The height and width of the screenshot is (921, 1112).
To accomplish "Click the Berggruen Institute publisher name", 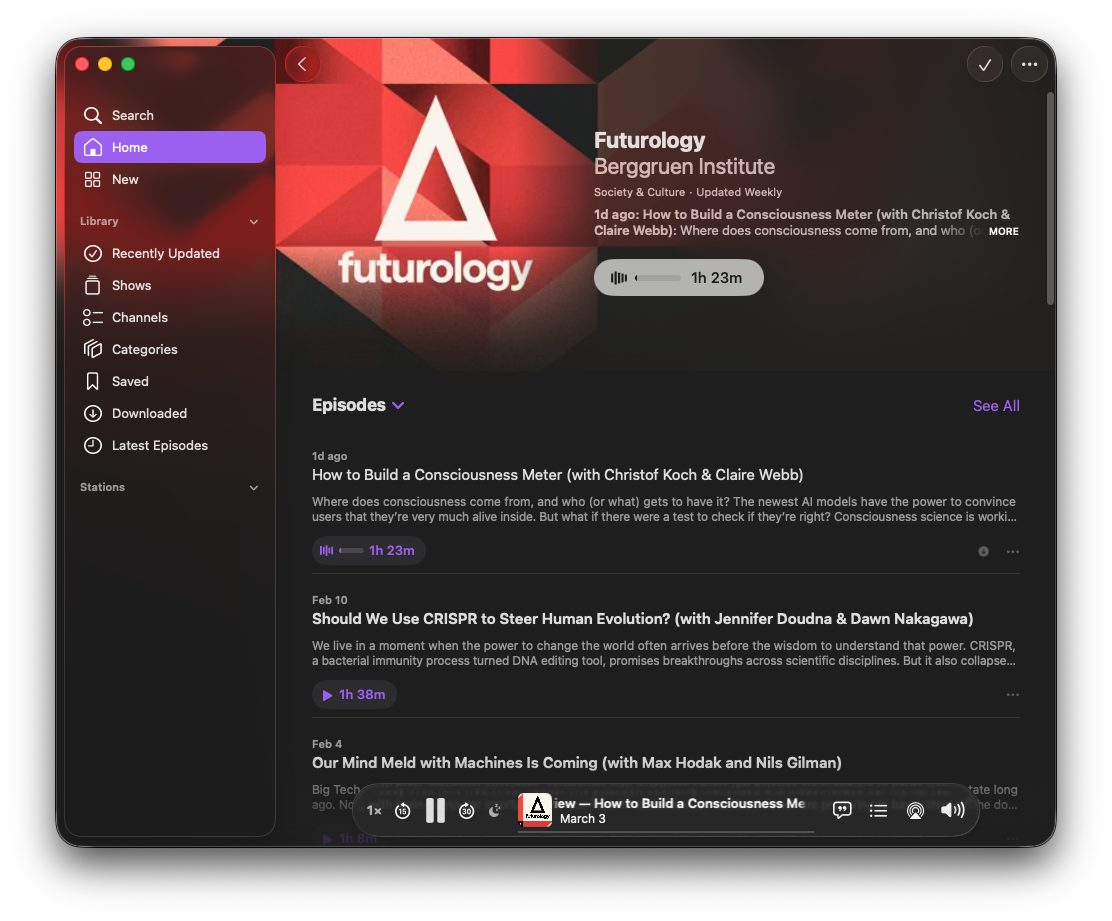I will pyautogui.click(x=684, y=167).
